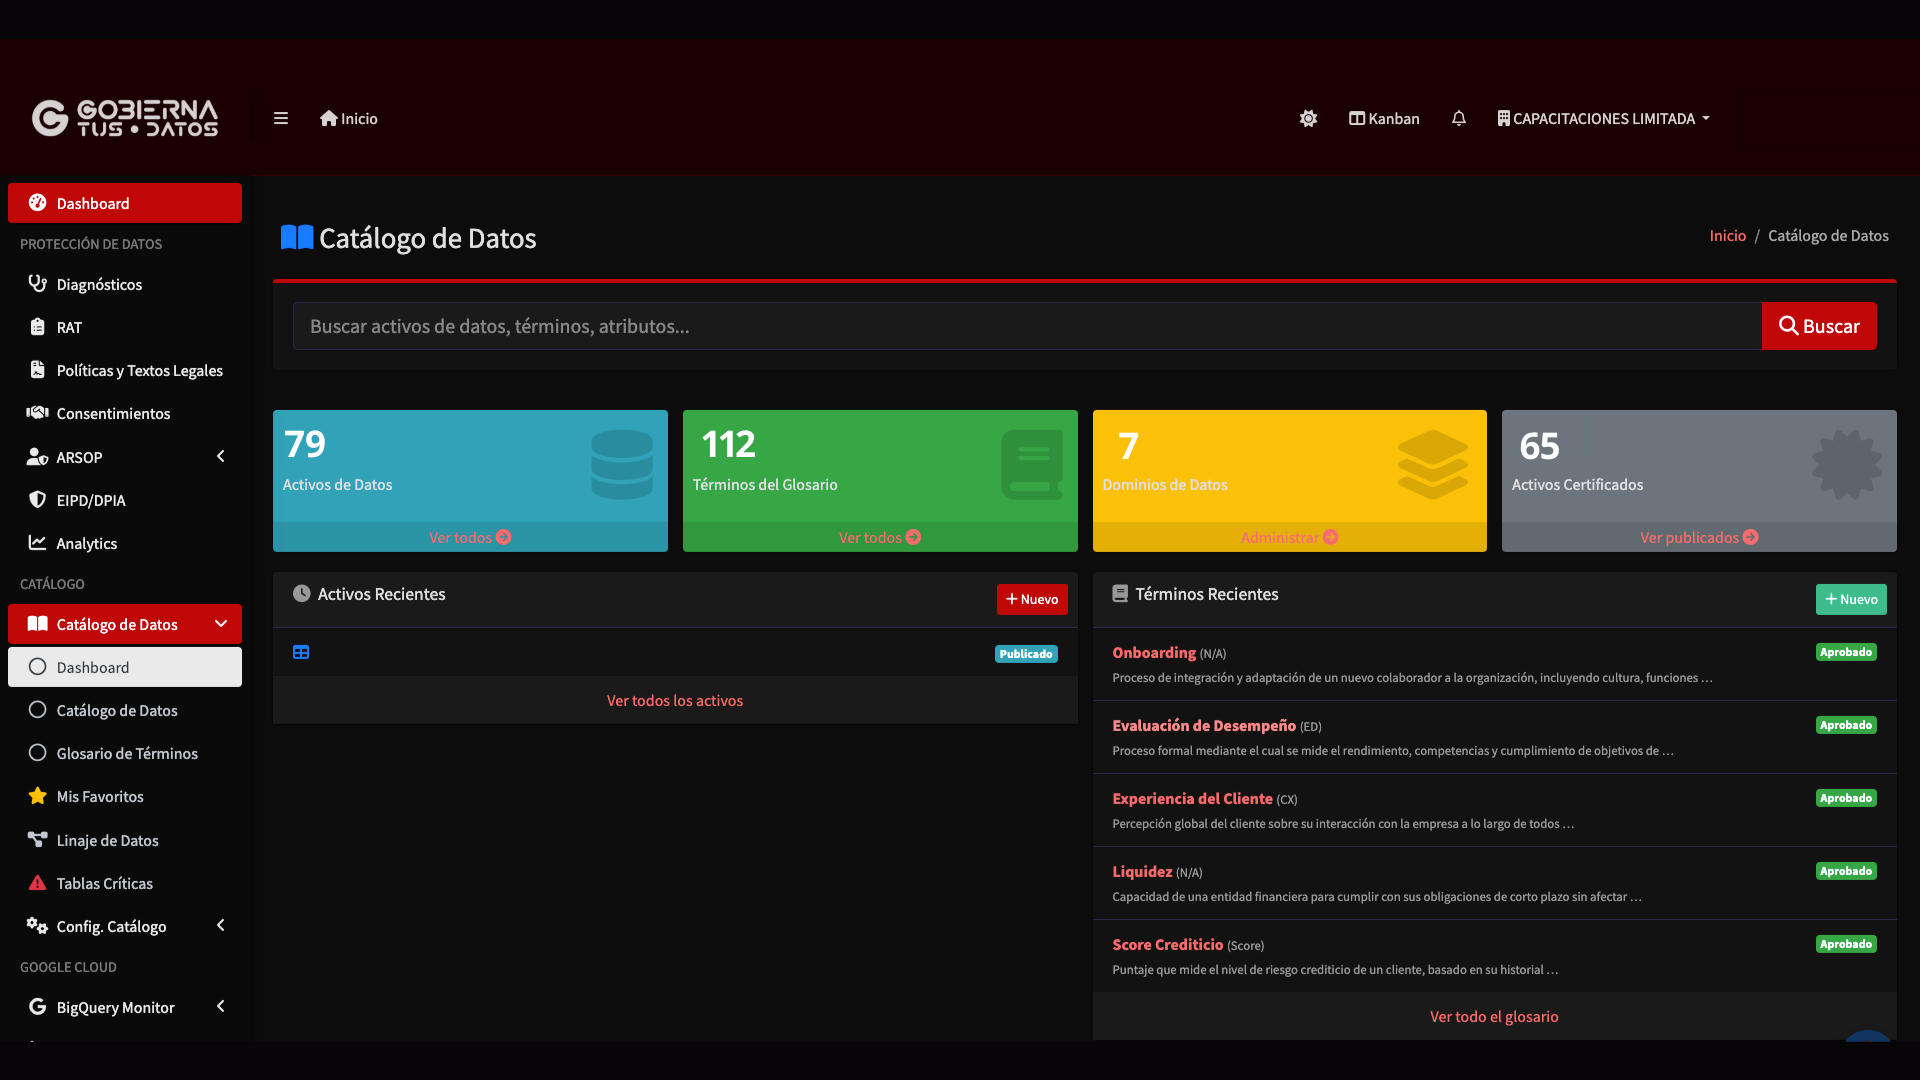Open the notifications bell icon

click(1459, 118)
